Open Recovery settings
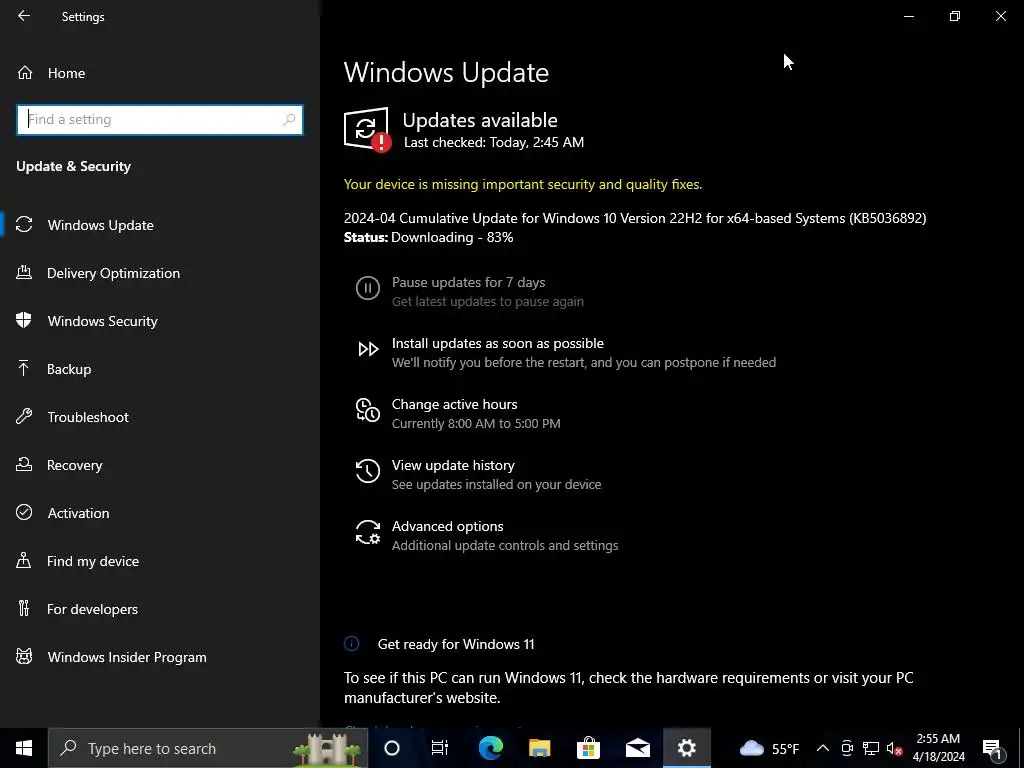 point(74,465)
